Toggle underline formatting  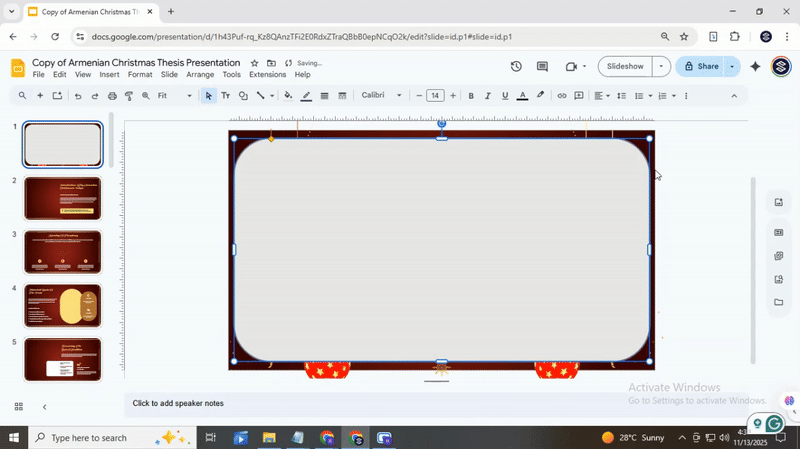click(x=505, y=96)
